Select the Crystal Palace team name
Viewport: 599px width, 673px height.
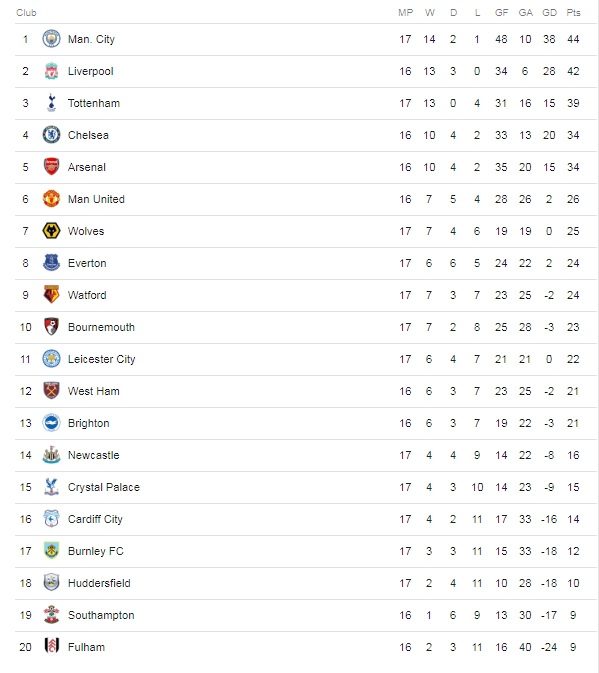point(104,488)
